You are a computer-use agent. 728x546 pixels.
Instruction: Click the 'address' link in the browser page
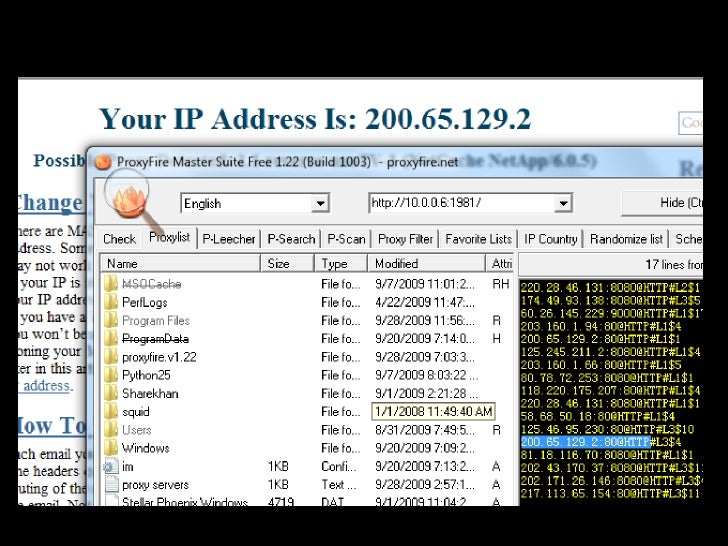(46, 385)
